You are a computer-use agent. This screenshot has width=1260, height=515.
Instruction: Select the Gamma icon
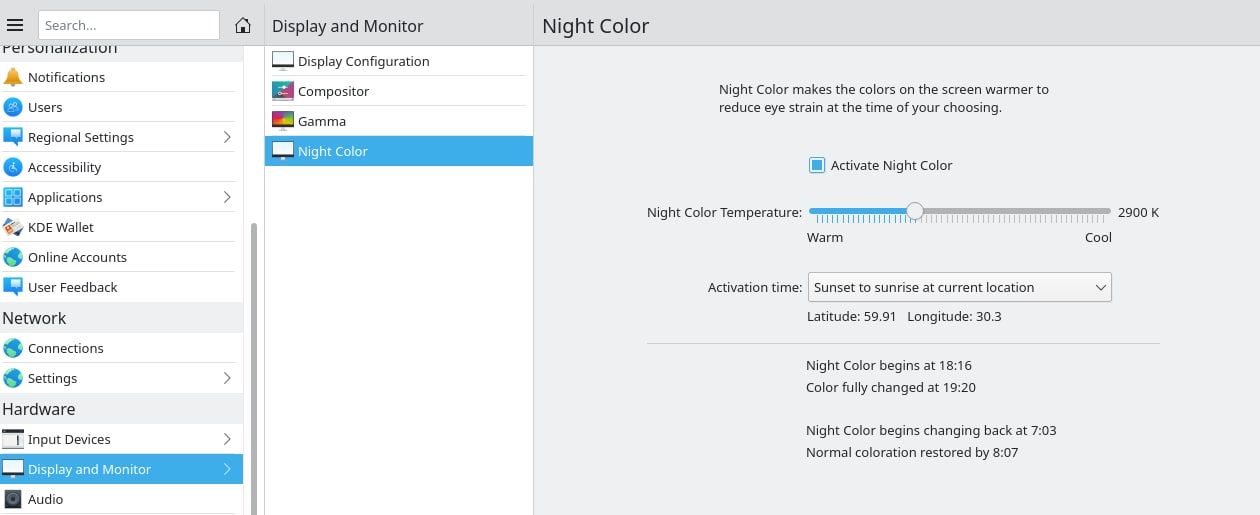point(283,121)
